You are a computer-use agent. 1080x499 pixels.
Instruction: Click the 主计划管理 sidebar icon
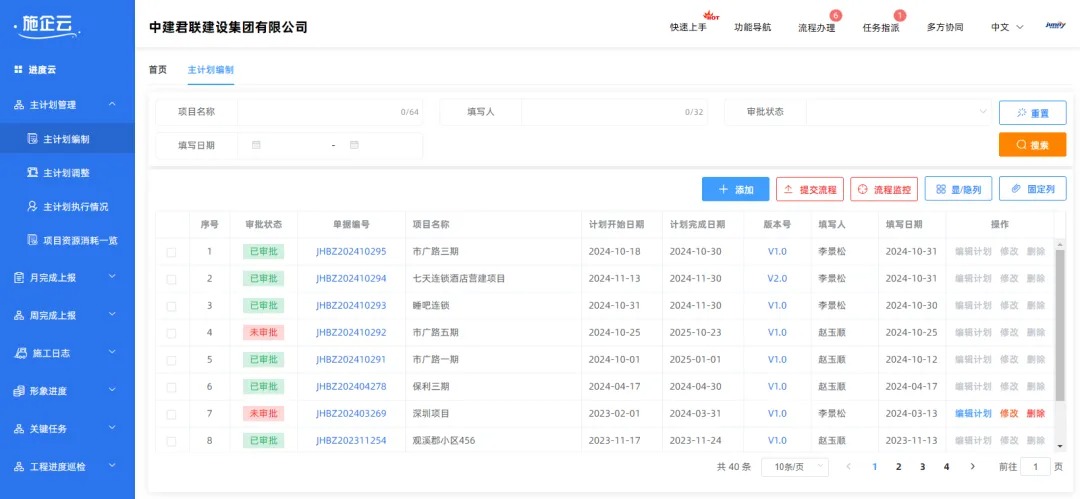point(19,105)
